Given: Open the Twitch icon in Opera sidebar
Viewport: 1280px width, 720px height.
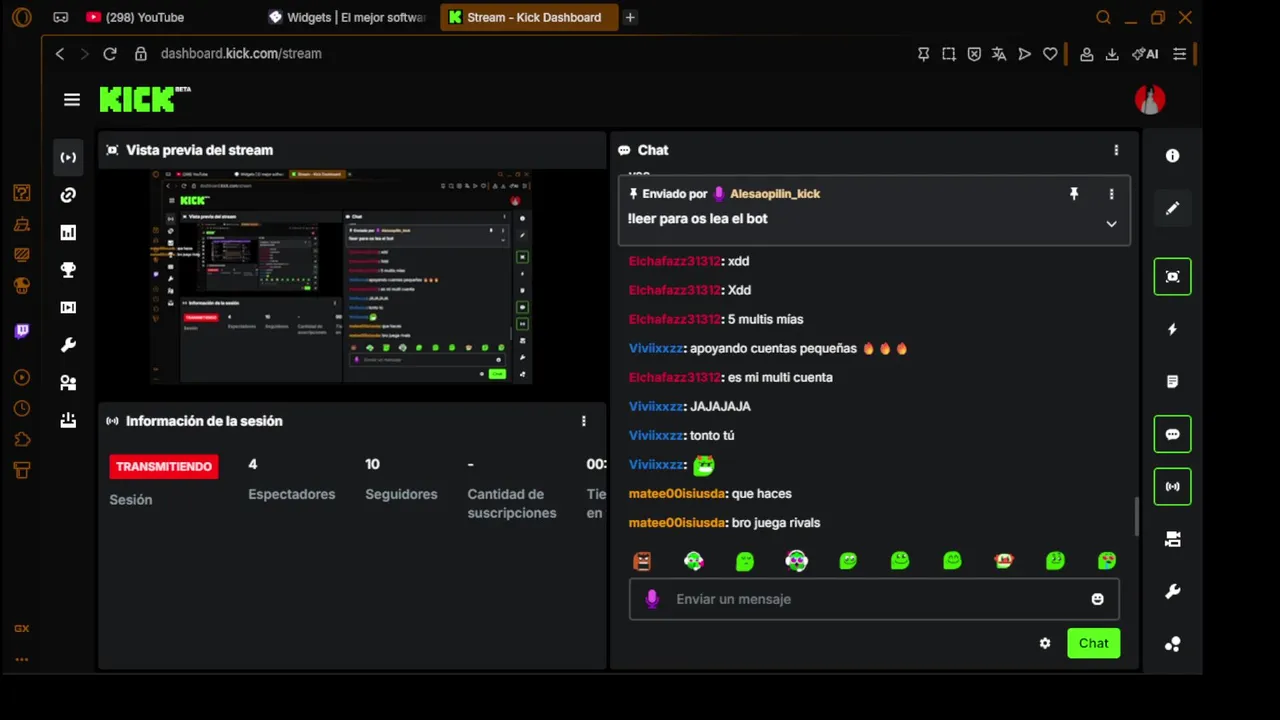Looking at the screenshot, I should [21, 331].
